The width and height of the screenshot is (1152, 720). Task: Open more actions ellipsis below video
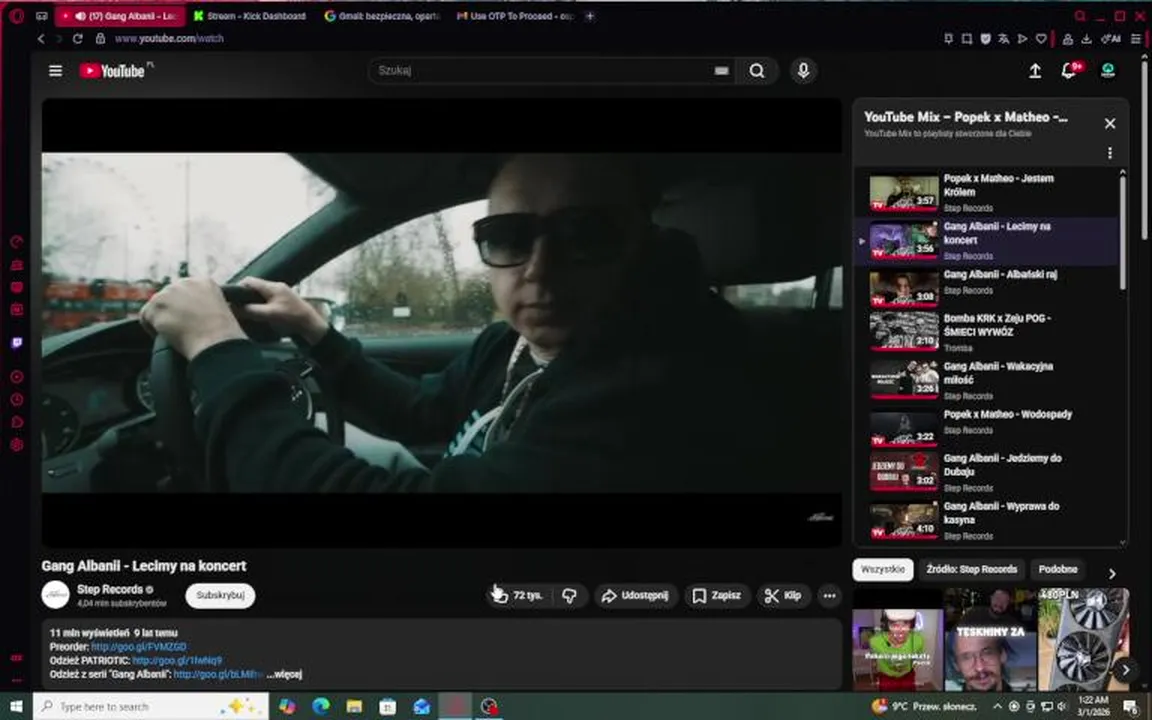point(829,595)
